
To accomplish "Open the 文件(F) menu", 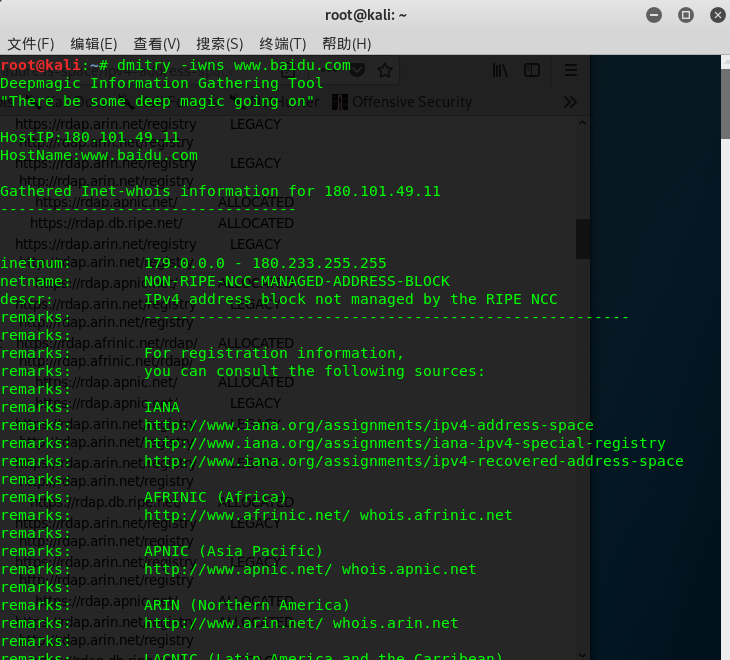I will tap(31, 44).
